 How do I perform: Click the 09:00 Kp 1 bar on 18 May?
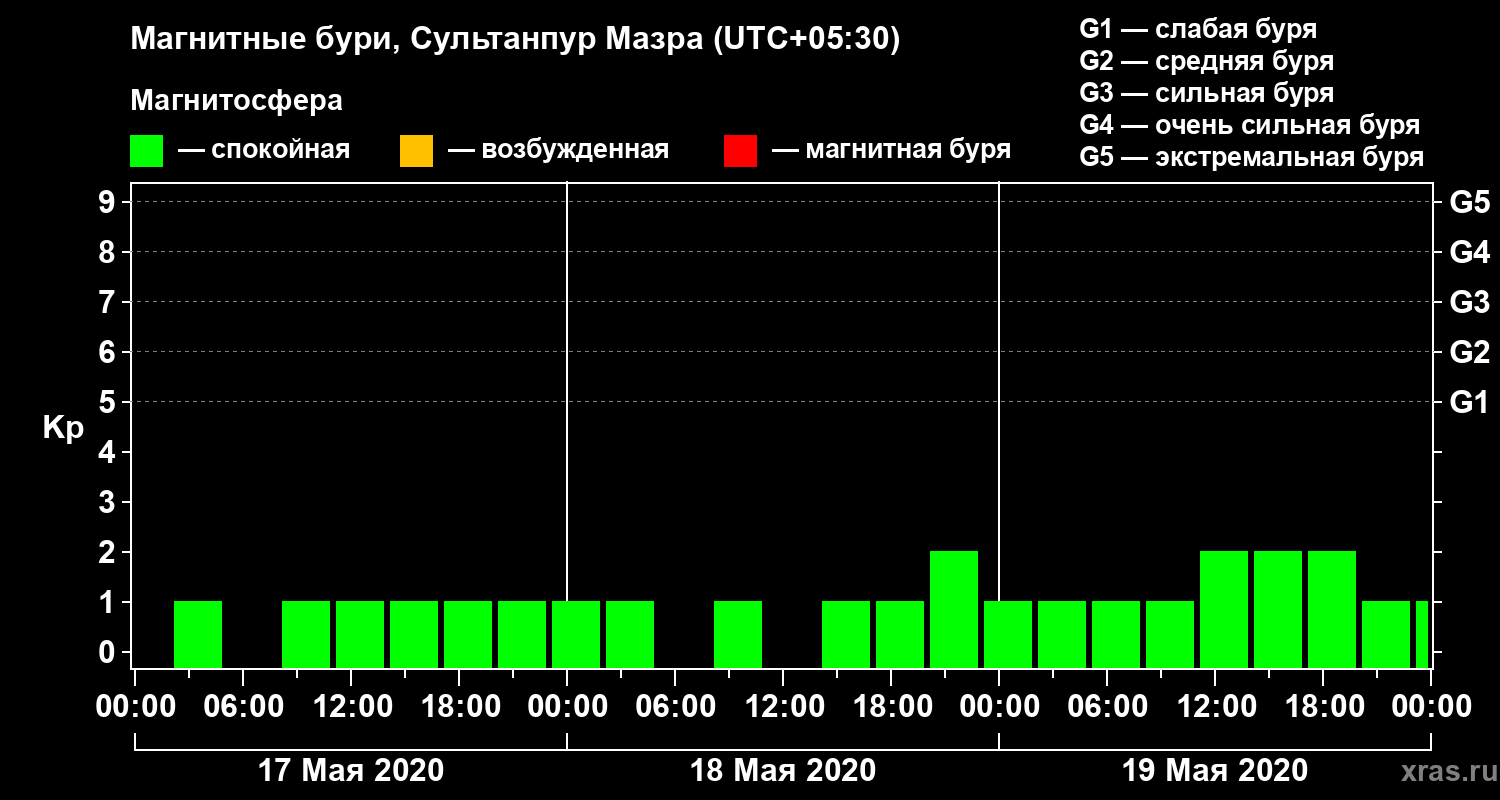(738, 634)
